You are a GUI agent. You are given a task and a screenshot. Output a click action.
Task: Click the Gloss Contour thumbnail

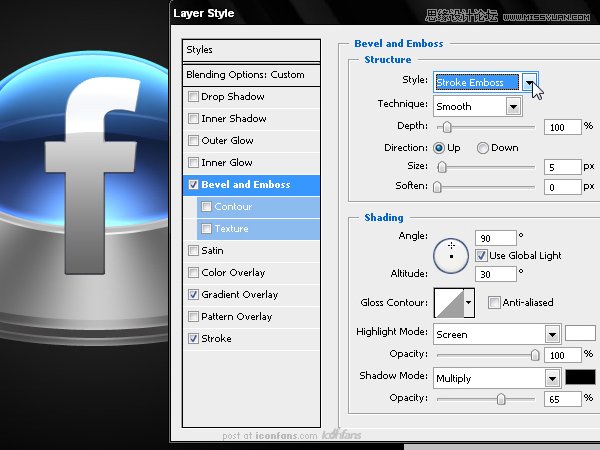tap(449, 303)
